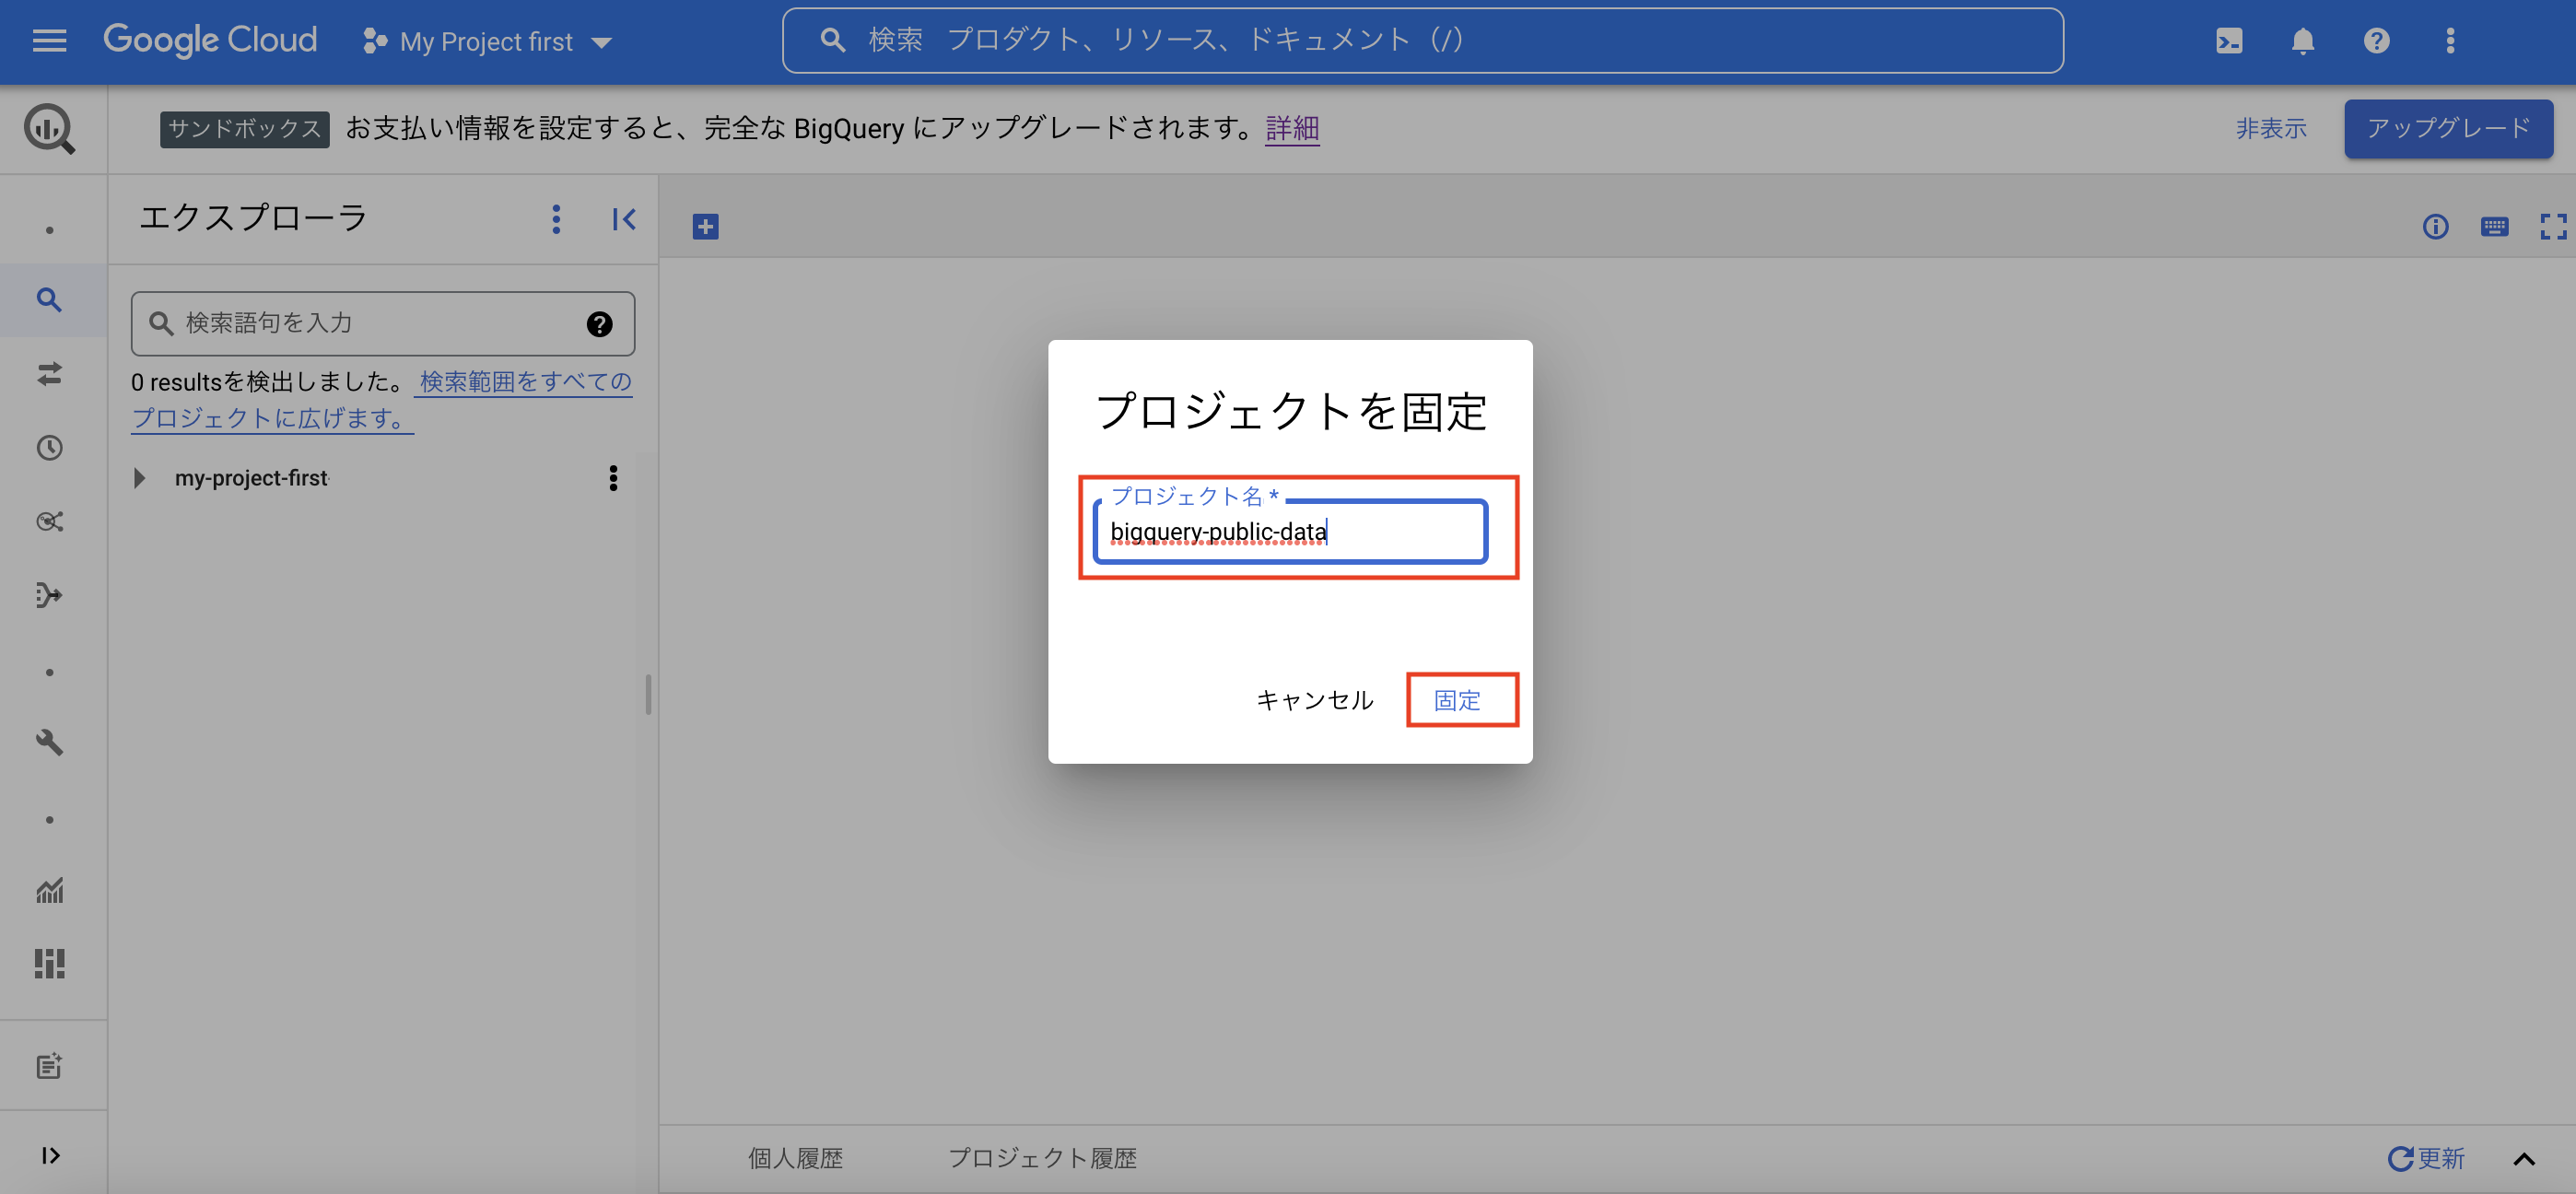Open the release notes icon in sidebar
Image resolution: width=2576 pixels, height=1194 pixels.
[49, 1066]
